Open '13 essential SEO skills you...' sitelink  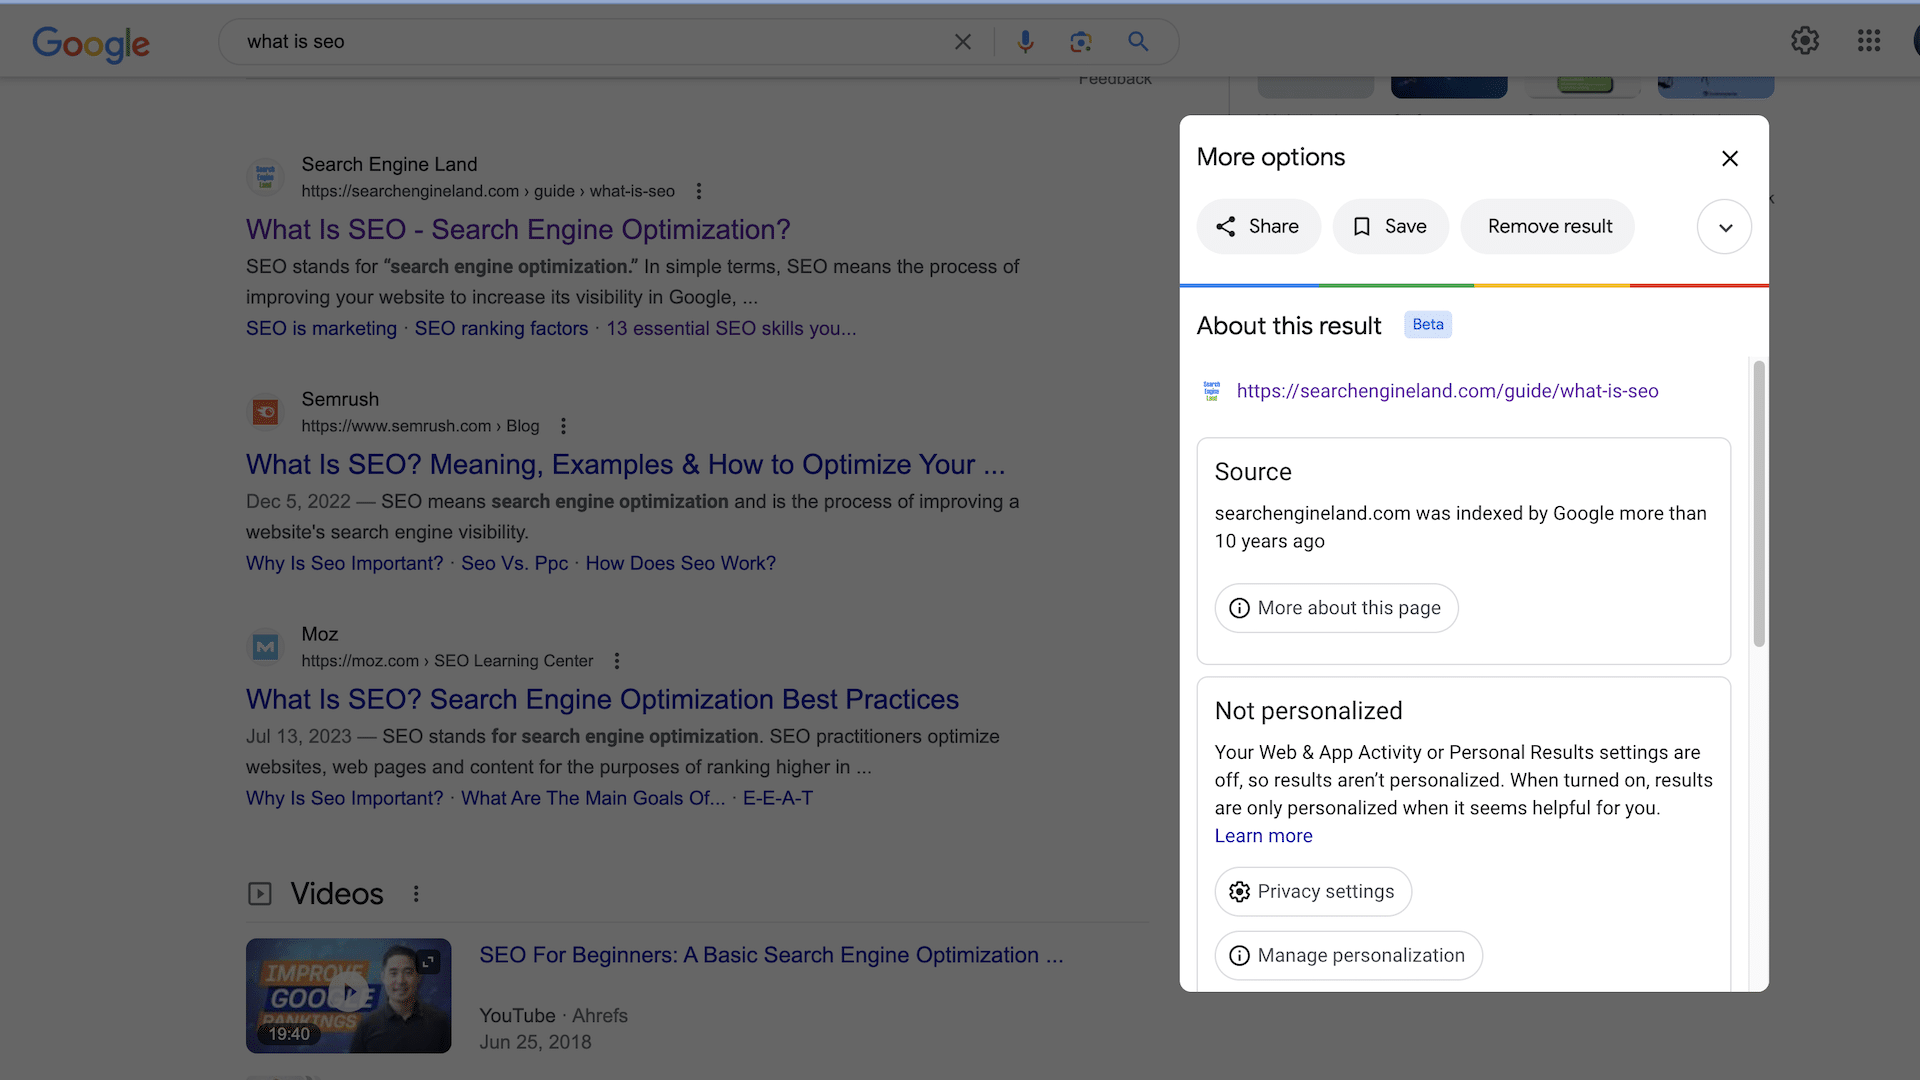click(731, 329)
